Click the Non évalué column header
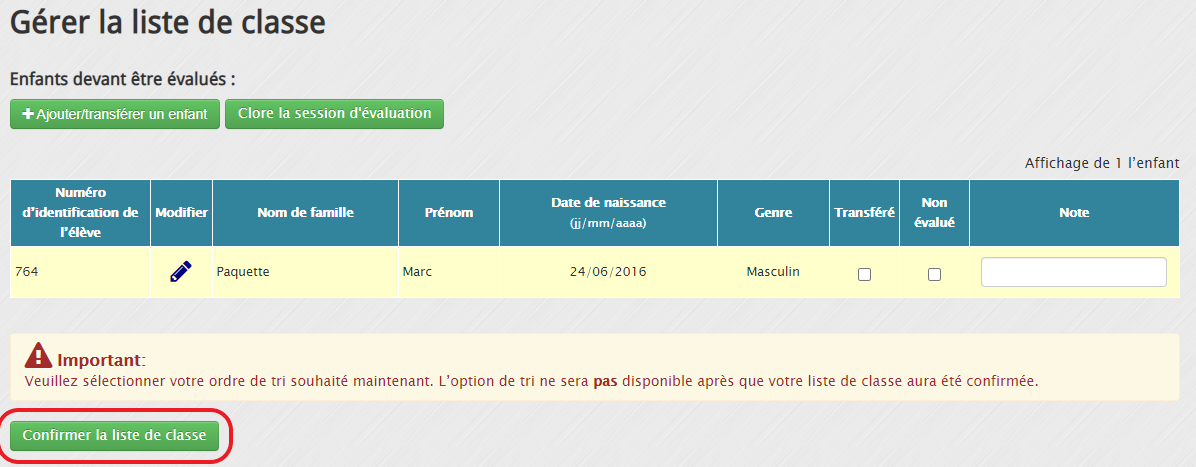Viewport: 1196px width, 467px height. [934, 213]
